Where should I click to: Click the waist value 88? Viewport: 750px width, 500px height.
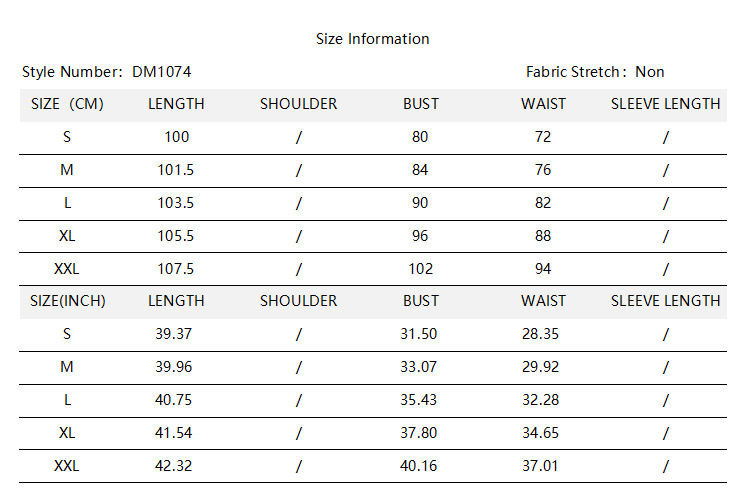tap(543, 236)
